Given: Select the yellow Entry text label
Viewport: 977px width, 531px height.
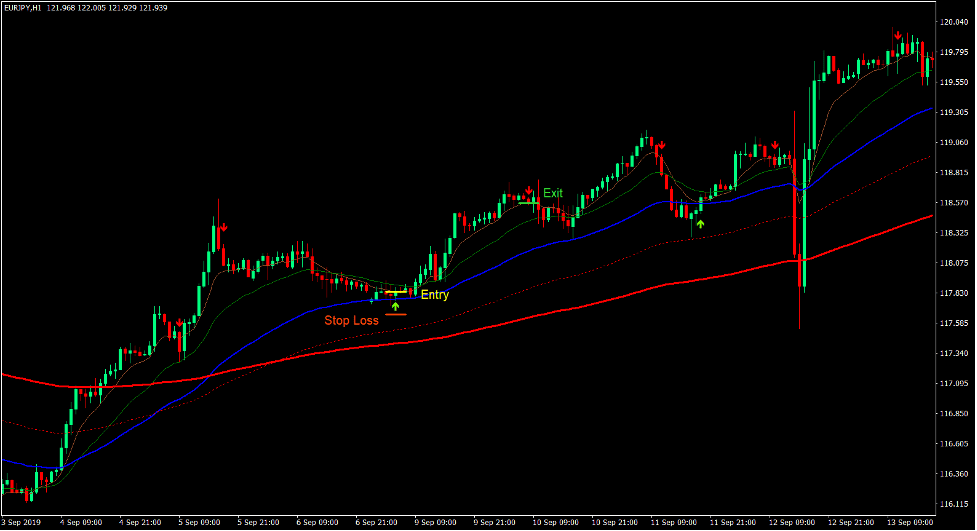Looking at the screenshot, I should 435,295.
